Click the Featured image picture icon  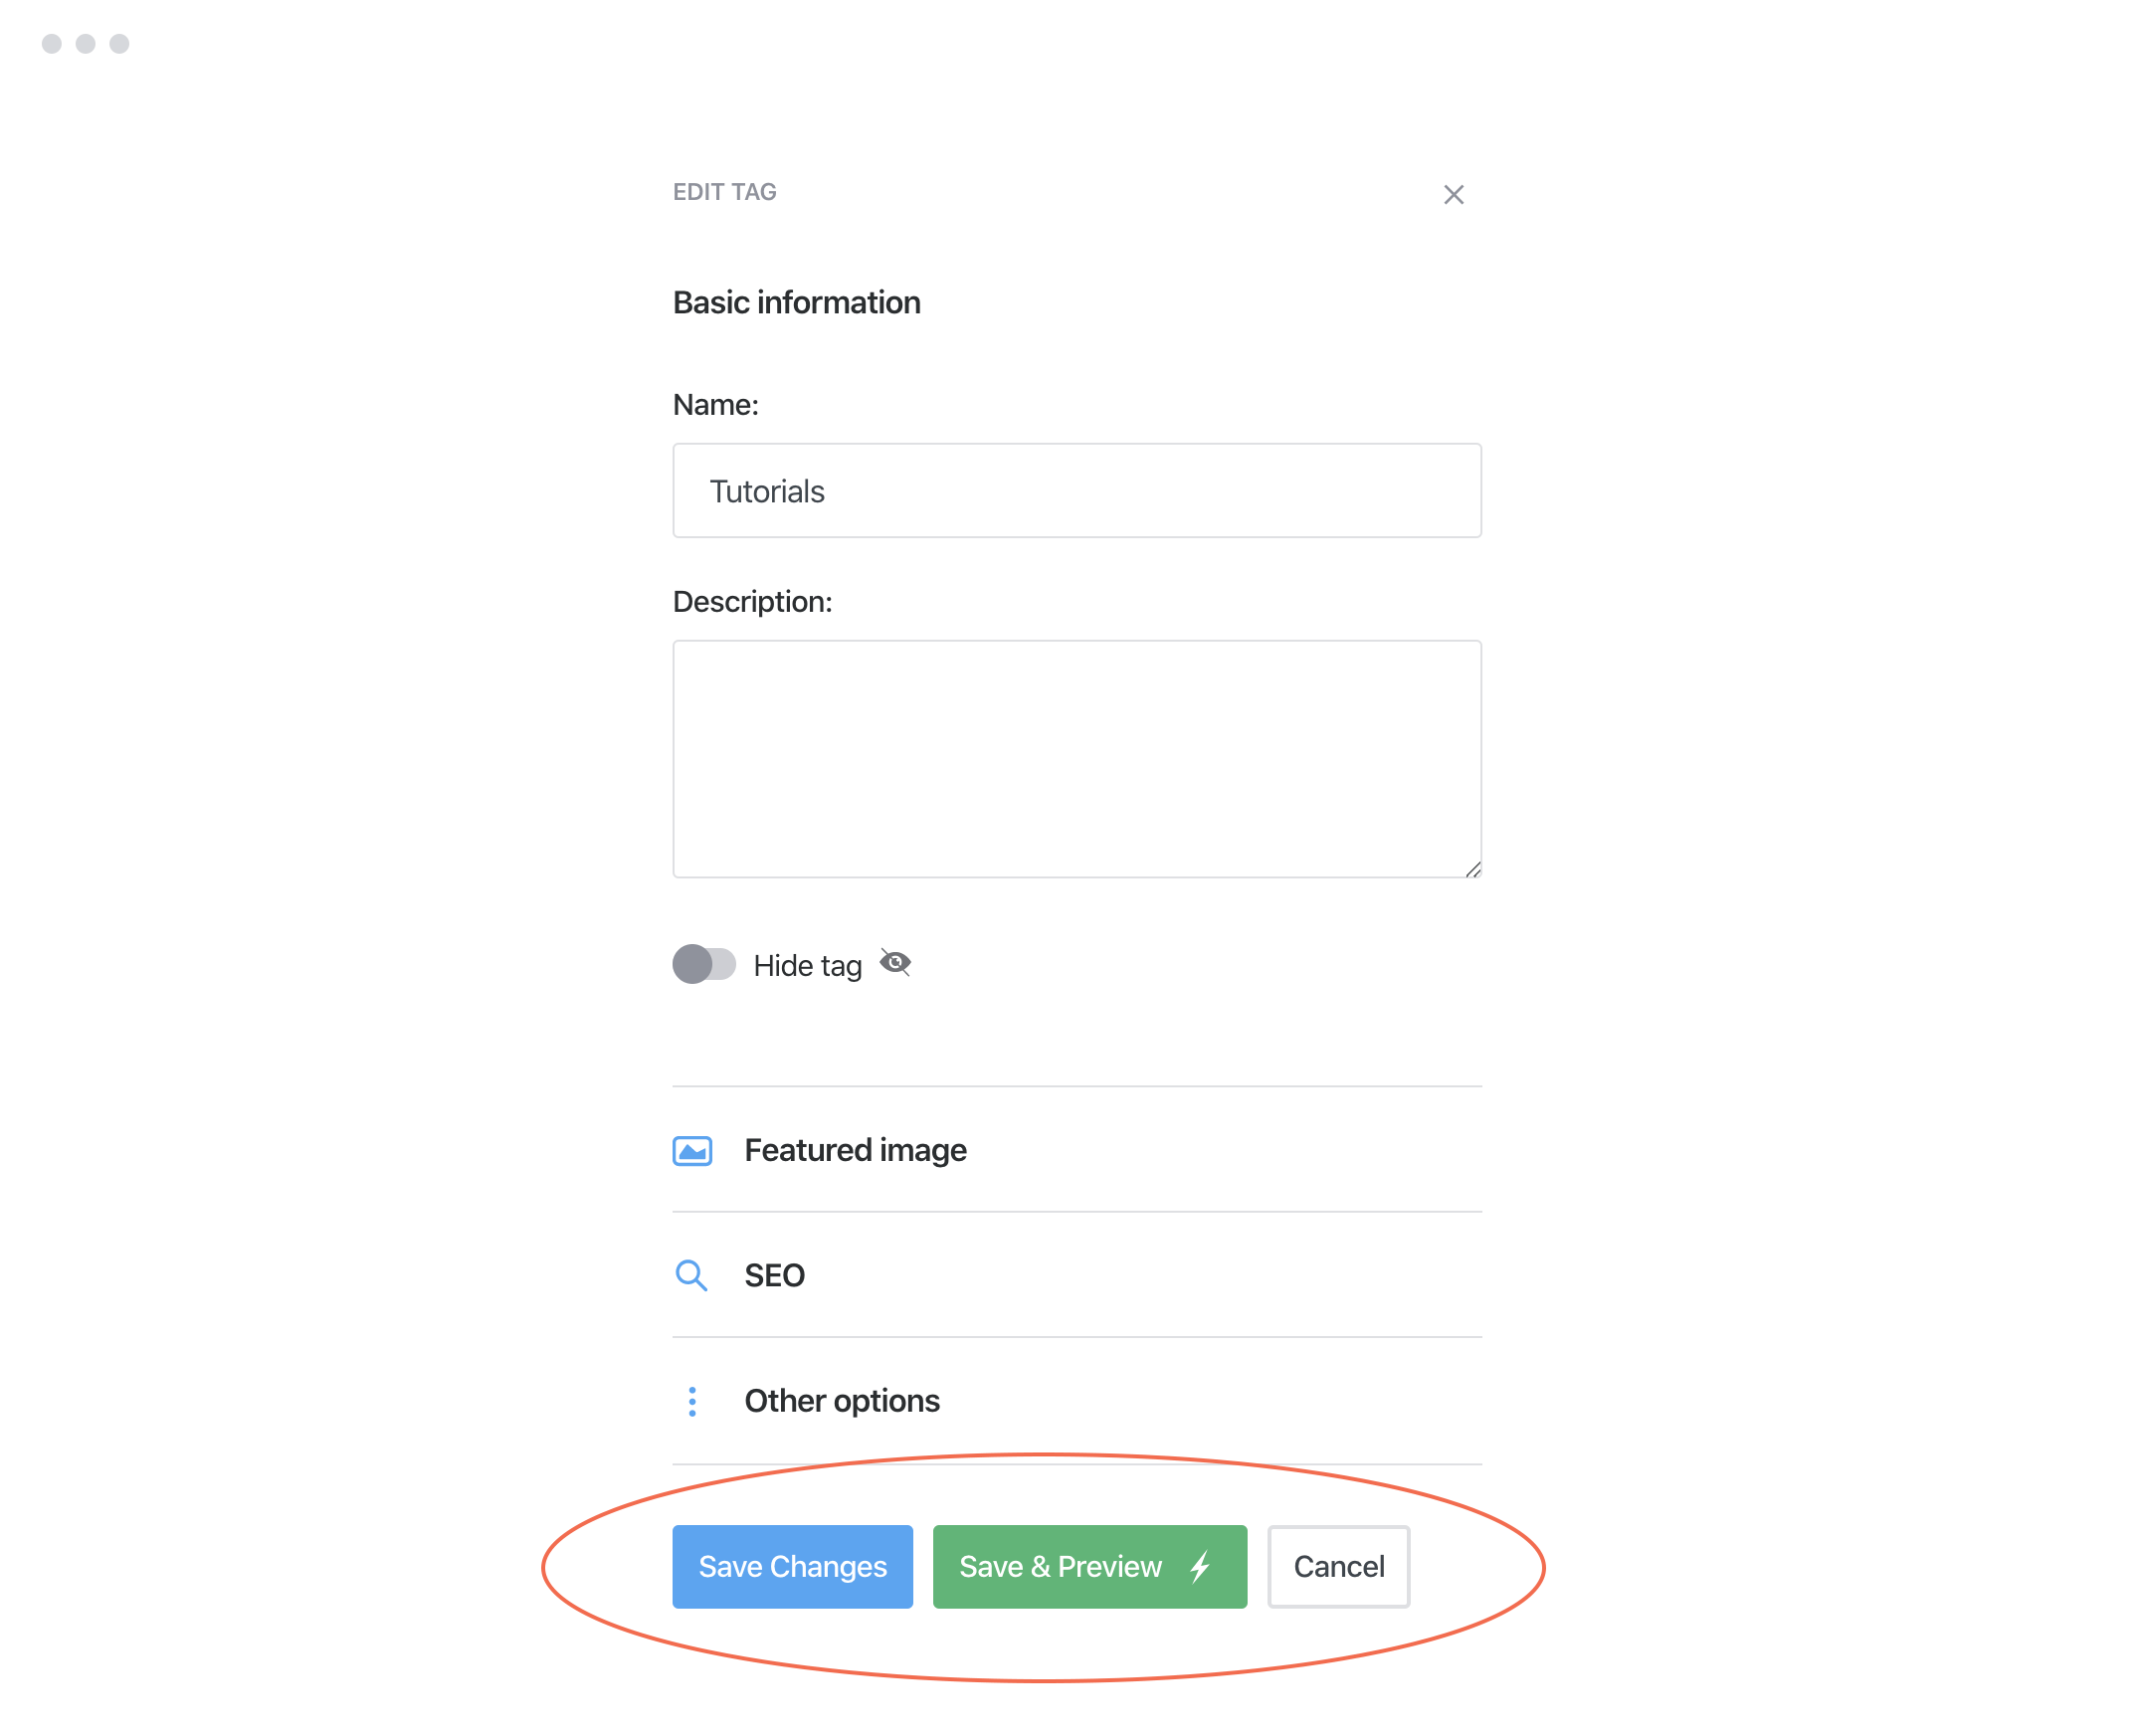click(693, 1150)
